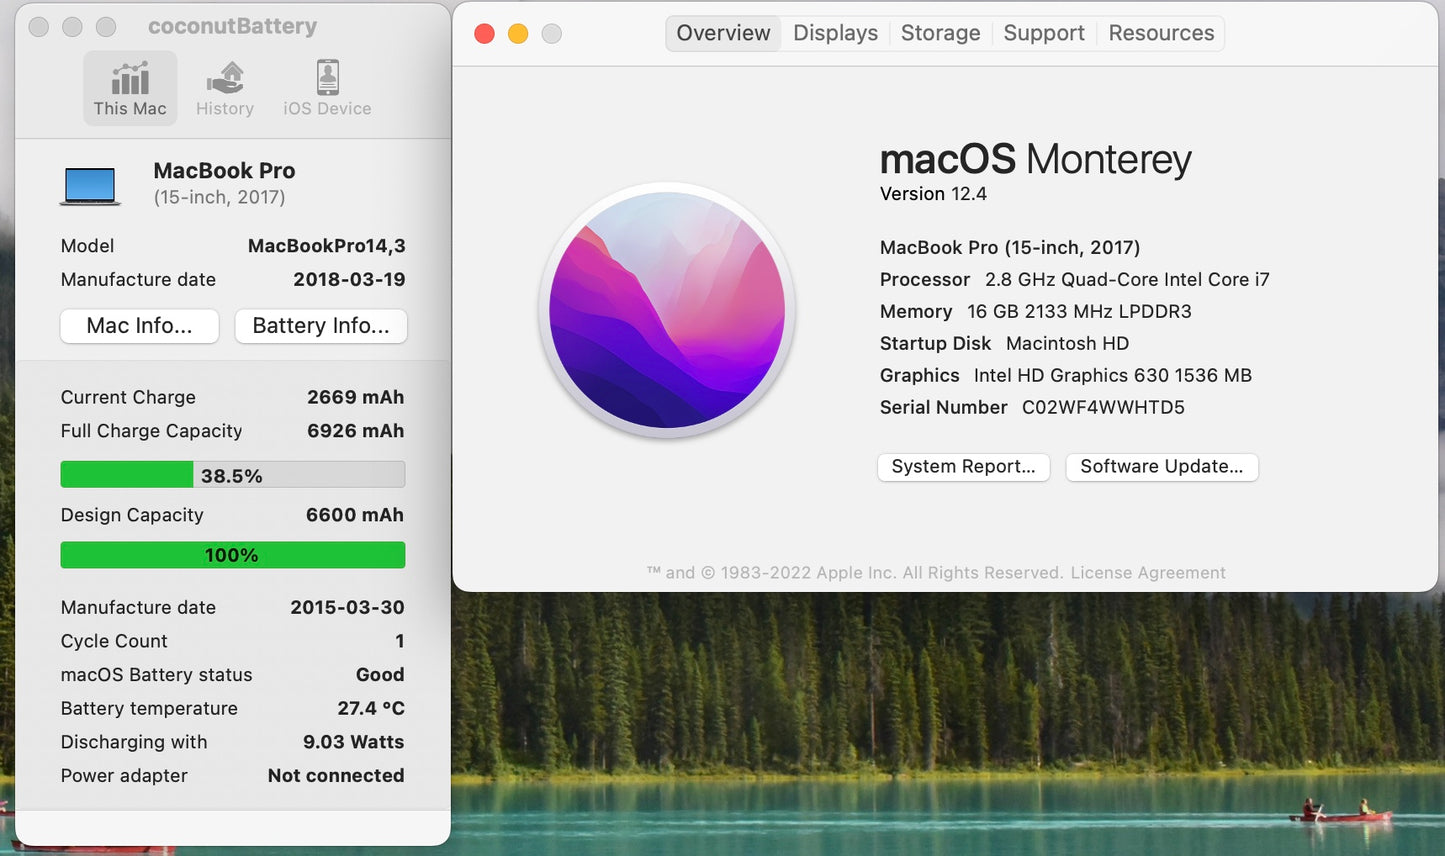1445x856 pixels.
Task: Open Mac Info details
Action: tap(139, 326)
